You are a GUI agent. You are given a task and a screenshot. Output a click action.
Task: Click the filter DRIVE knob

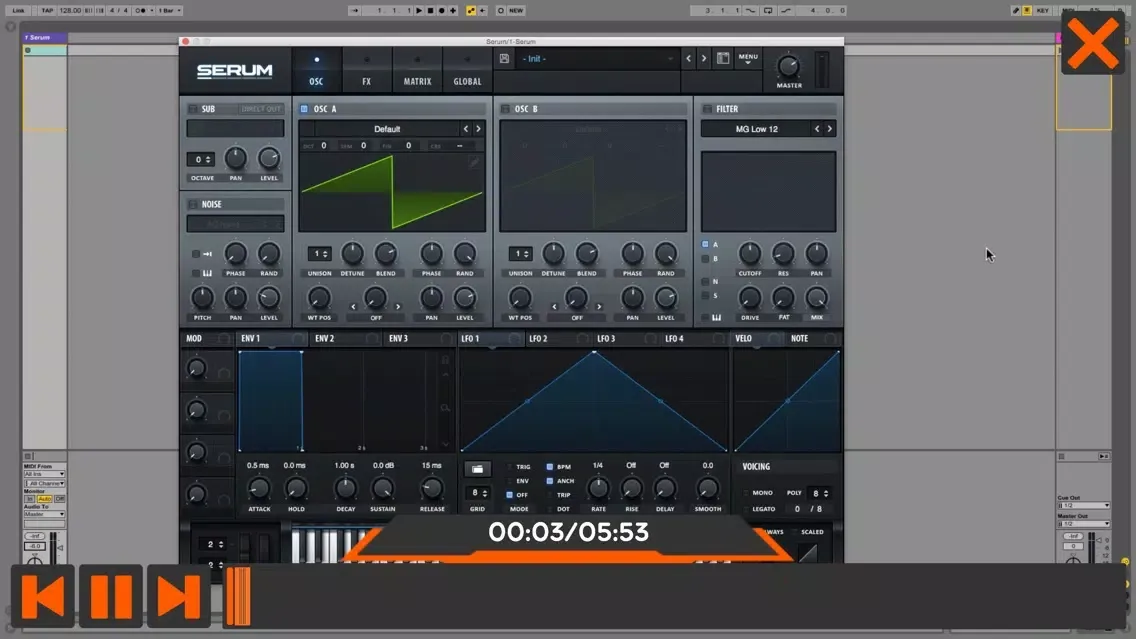click(749, 298)
